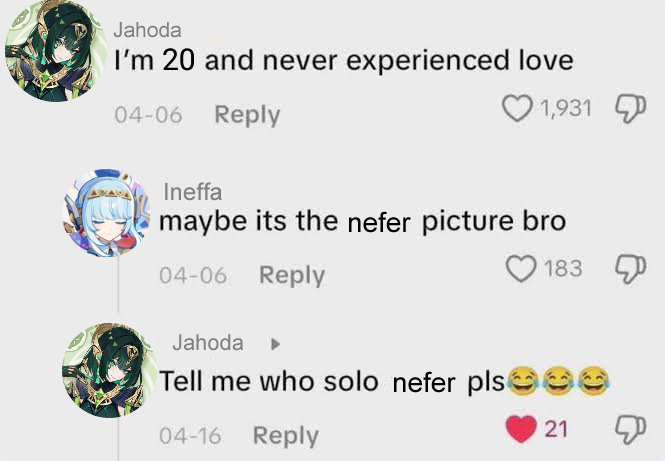Open Jahoda's avatar on the last reply
The width and height of the screenshot is (665, 461).
[109, 370]
